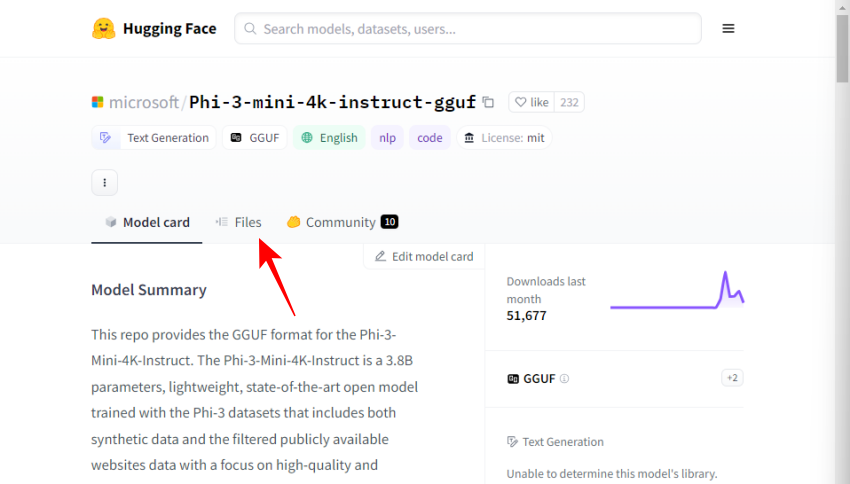
Task: Open the 232 likes count
Action: 569,102
